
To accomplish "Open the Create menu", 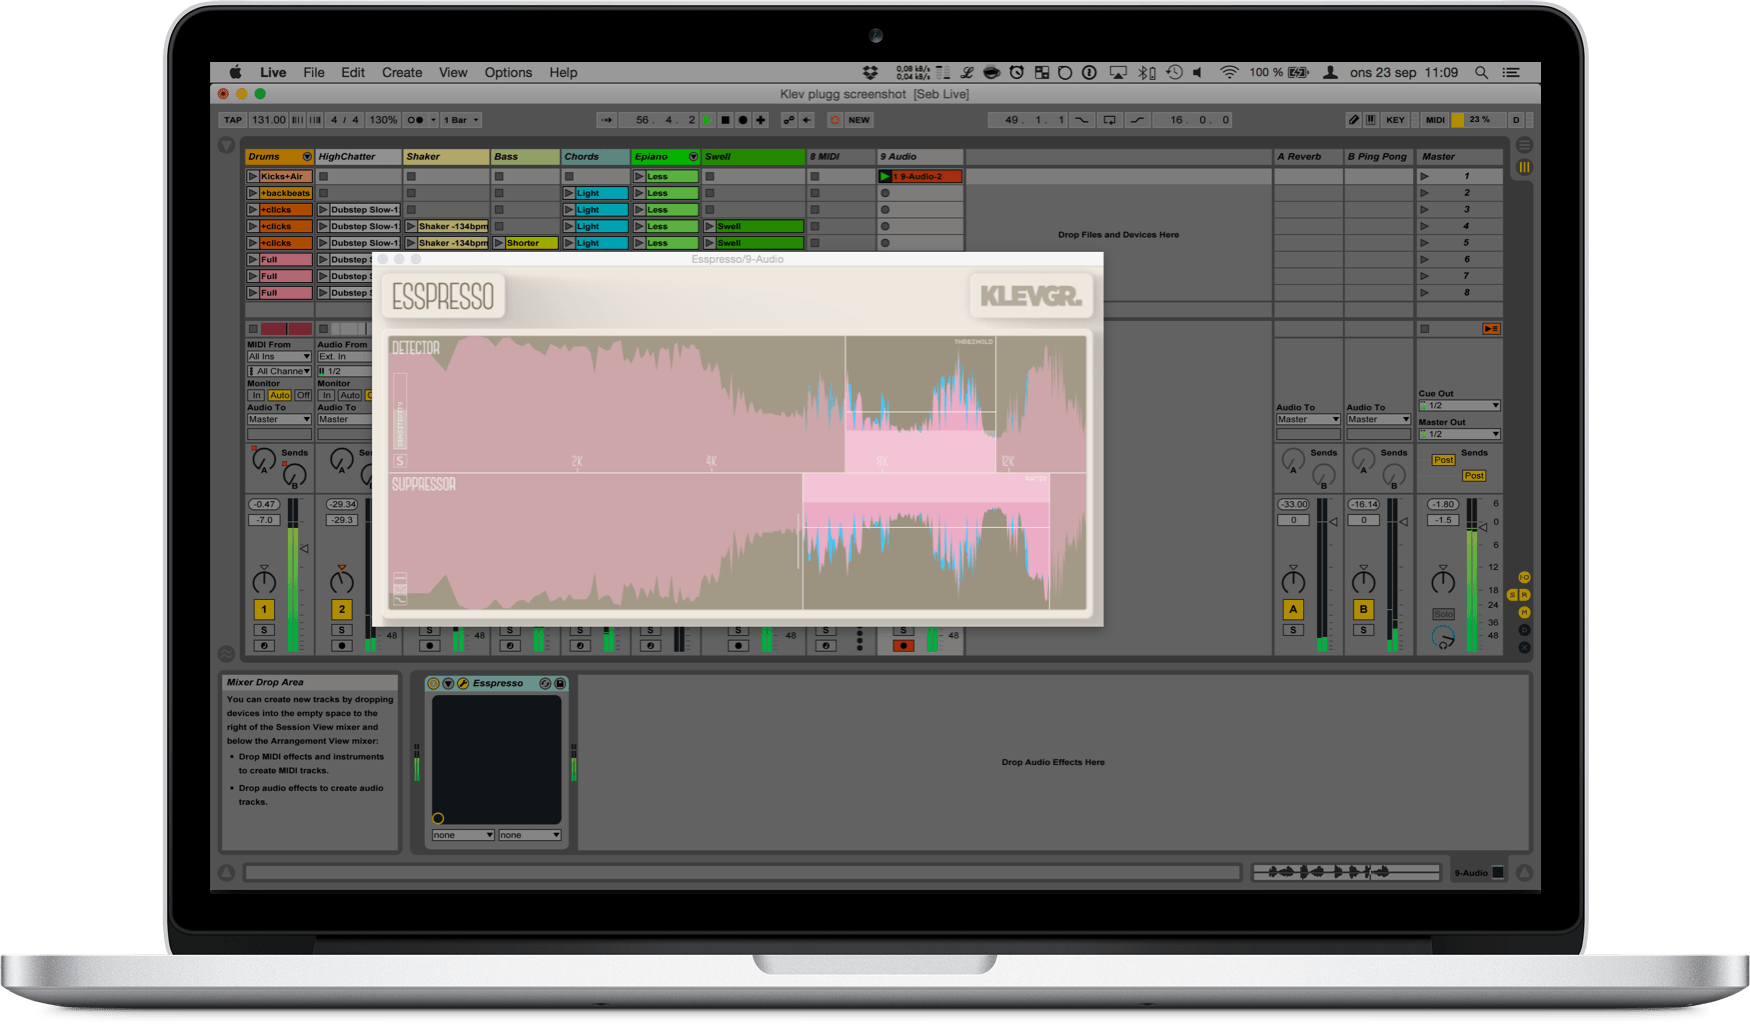I will pyautogui.click(x=402, y=73).
